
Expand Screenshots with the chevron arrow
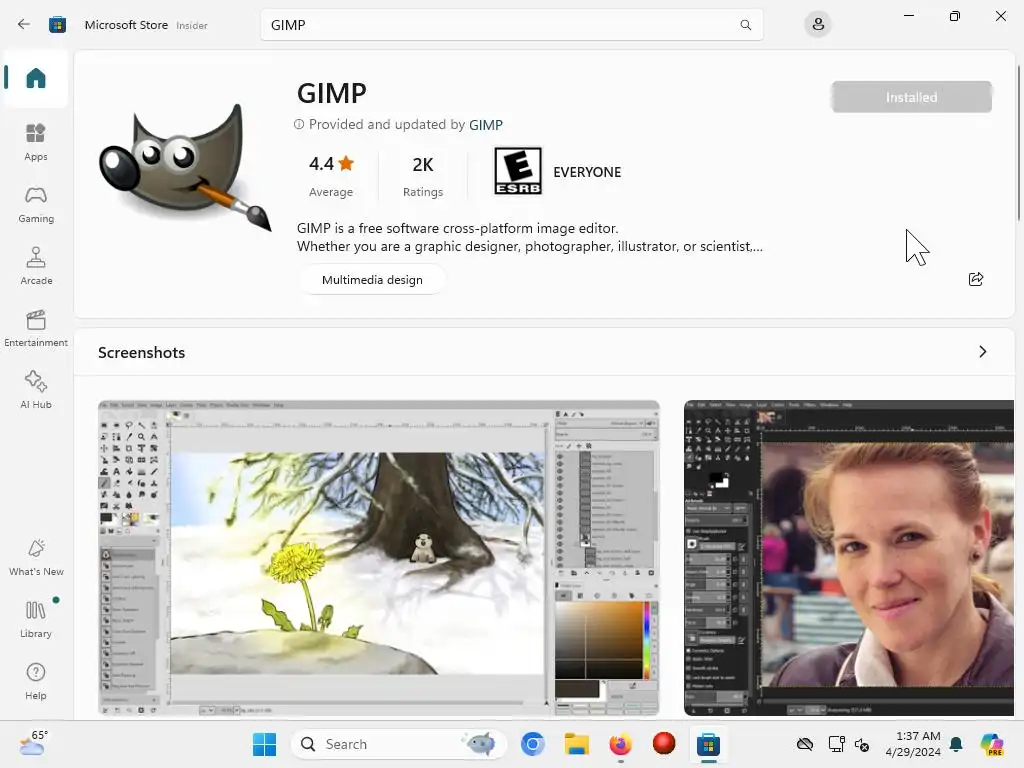pos(983,352)
